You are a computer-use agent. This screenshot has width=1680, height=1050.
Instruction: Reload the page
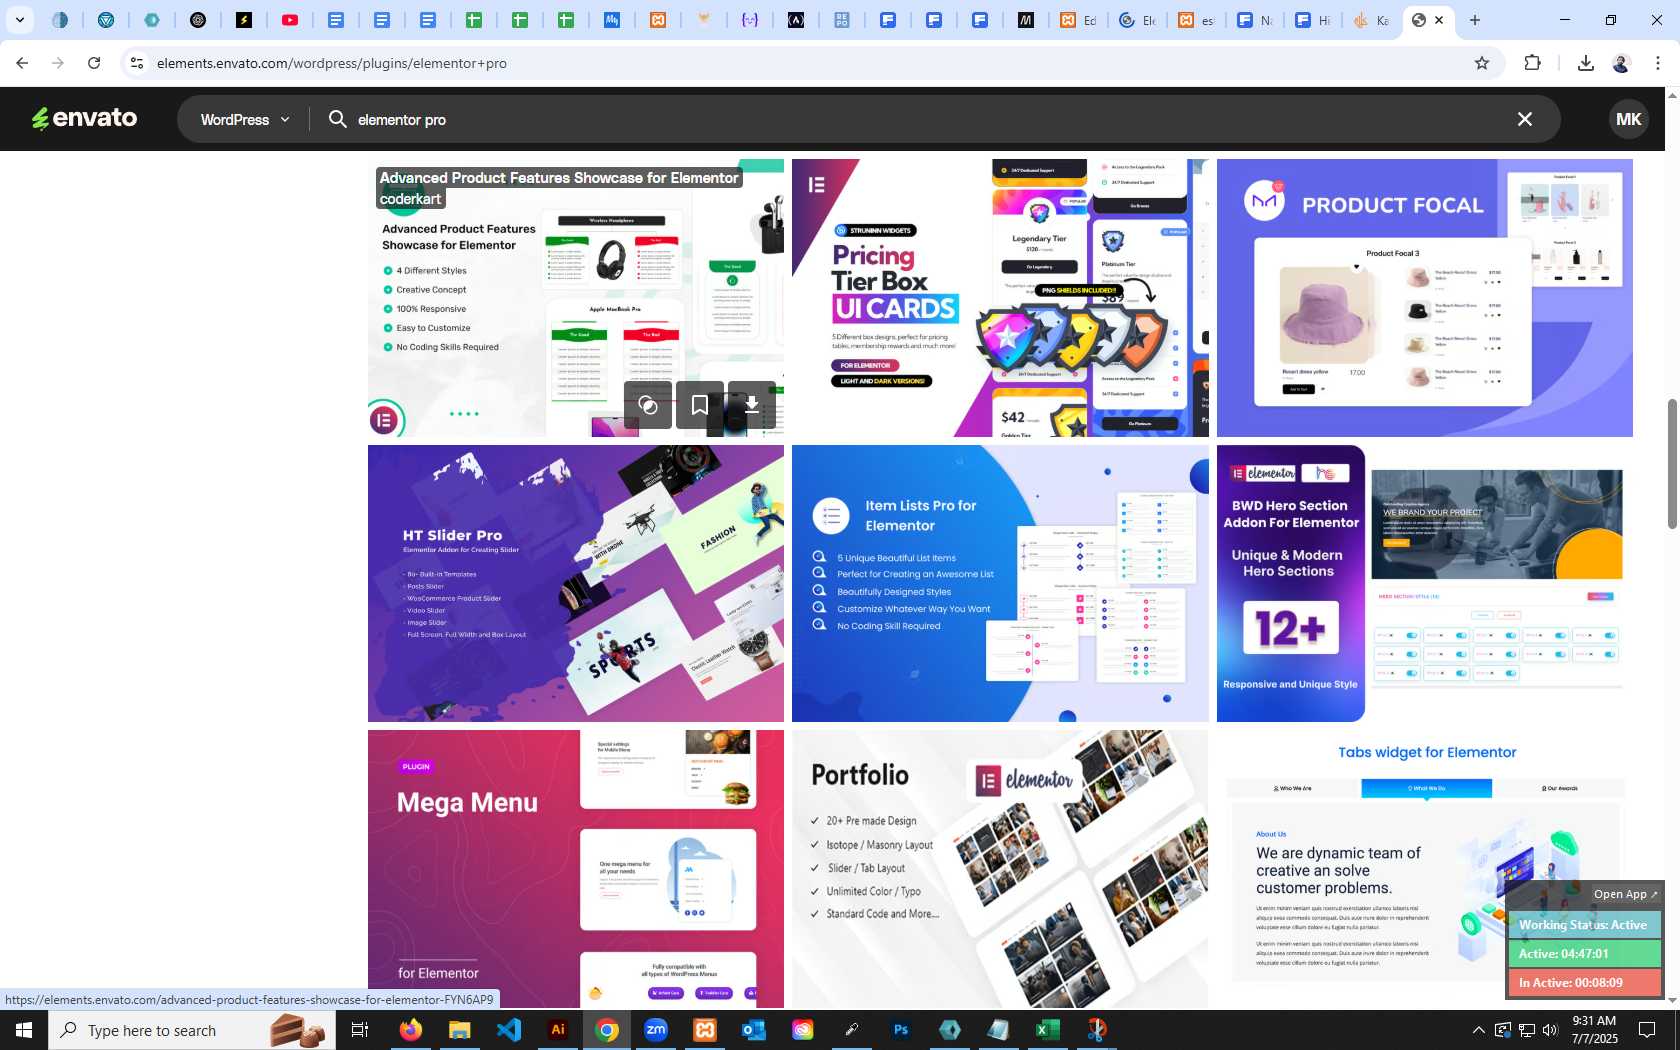tap(94, 63)
